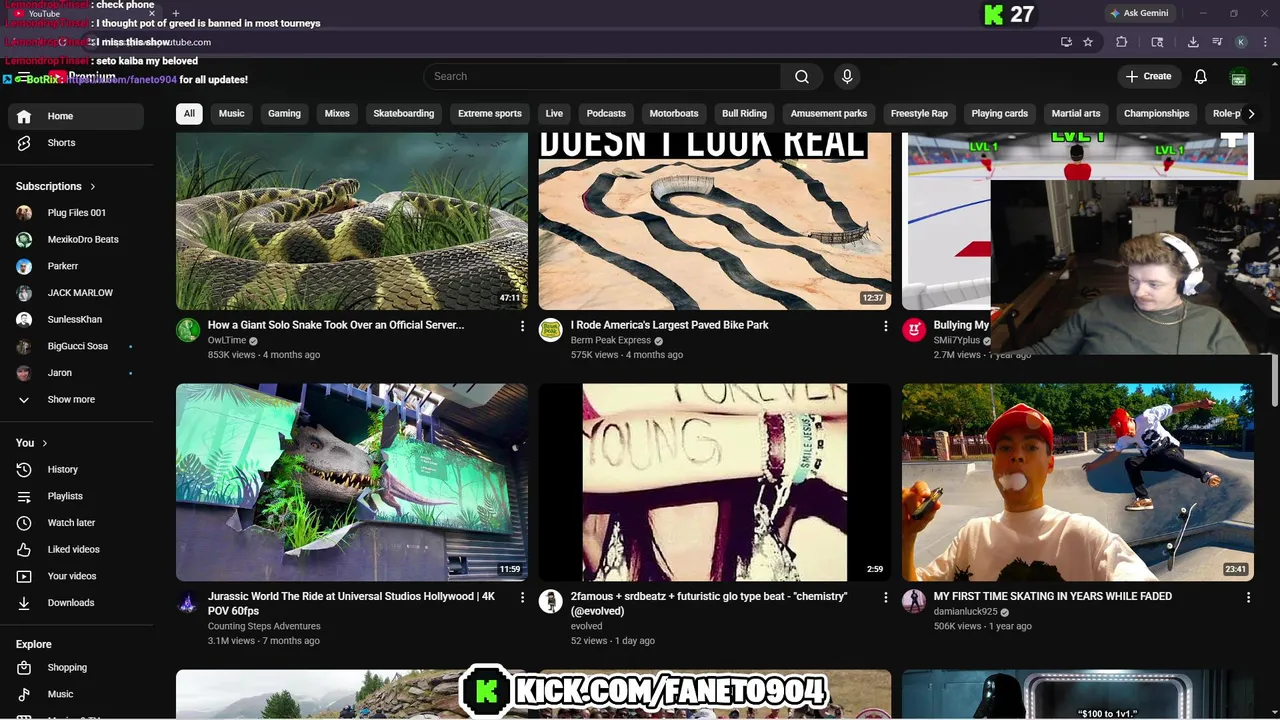The width and height of the screenshot is (1280, 720).
Task: Open options menu for the Paved Bike Park video
Action: [885, 326]
